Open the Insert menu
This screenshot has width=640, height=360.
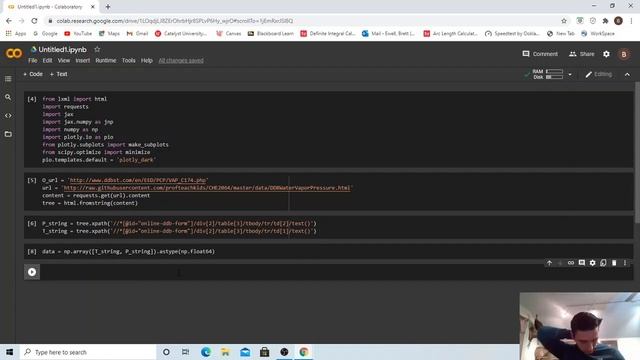(x=82, y=60)
